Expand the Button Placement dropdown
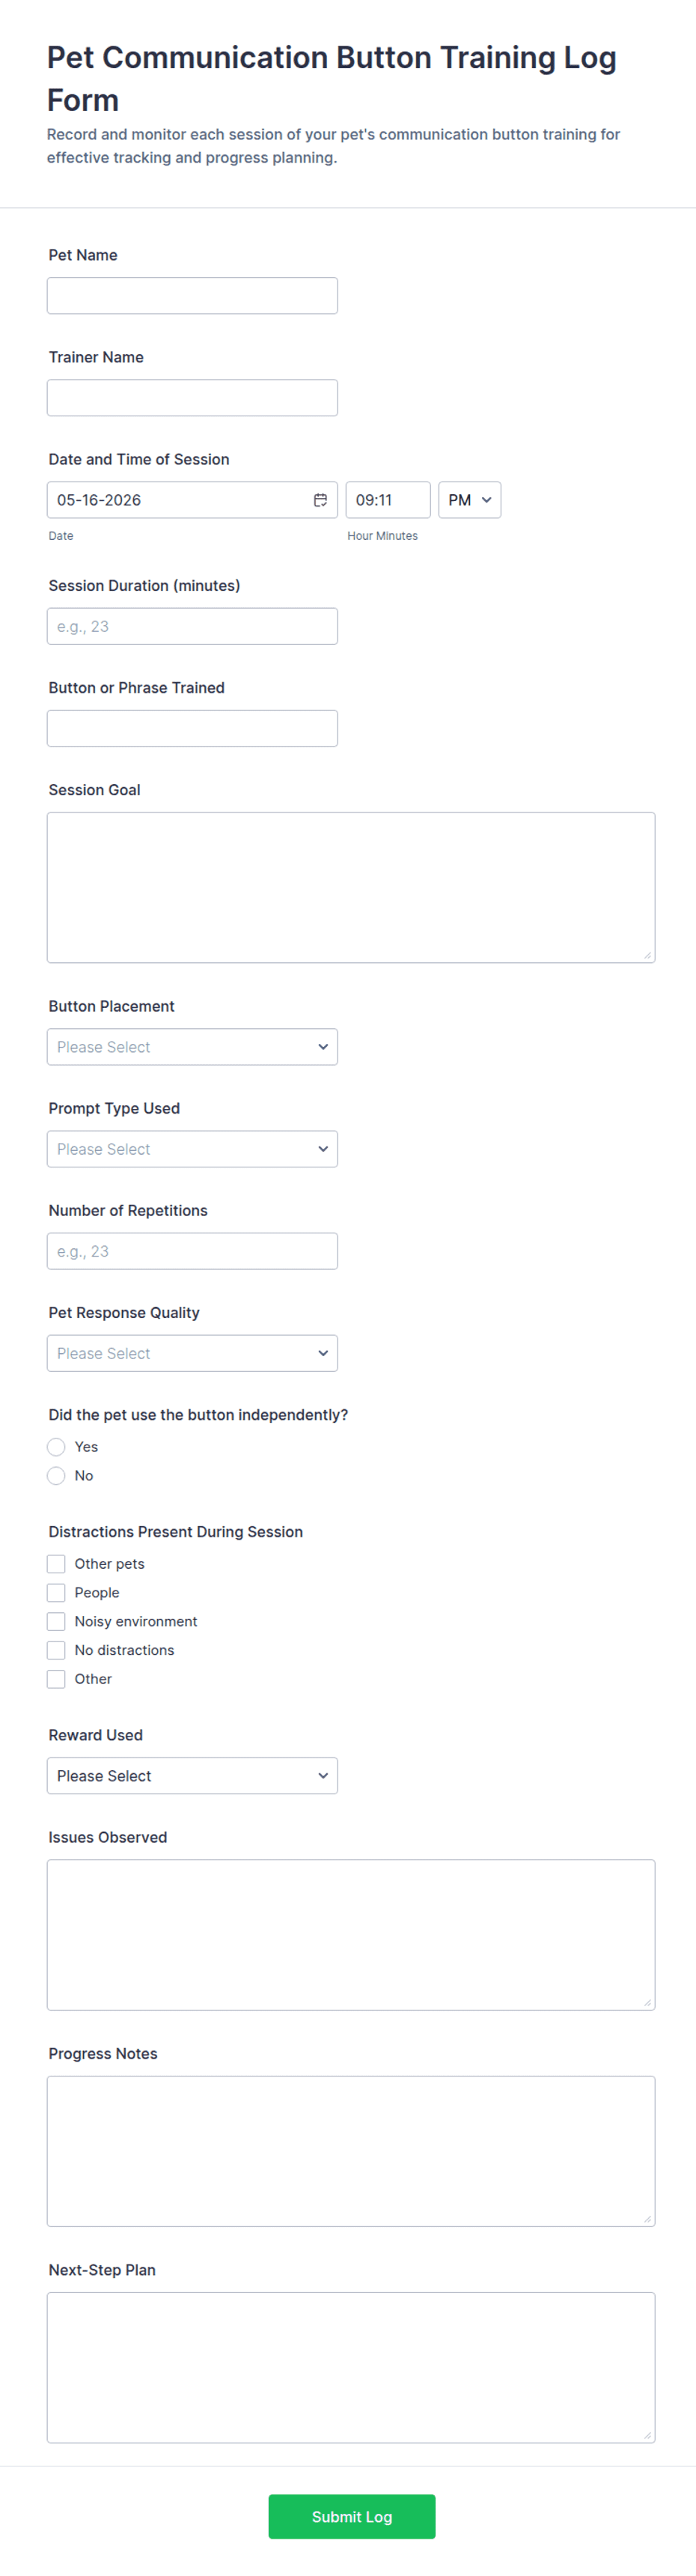 click(x=192, y=1047)
